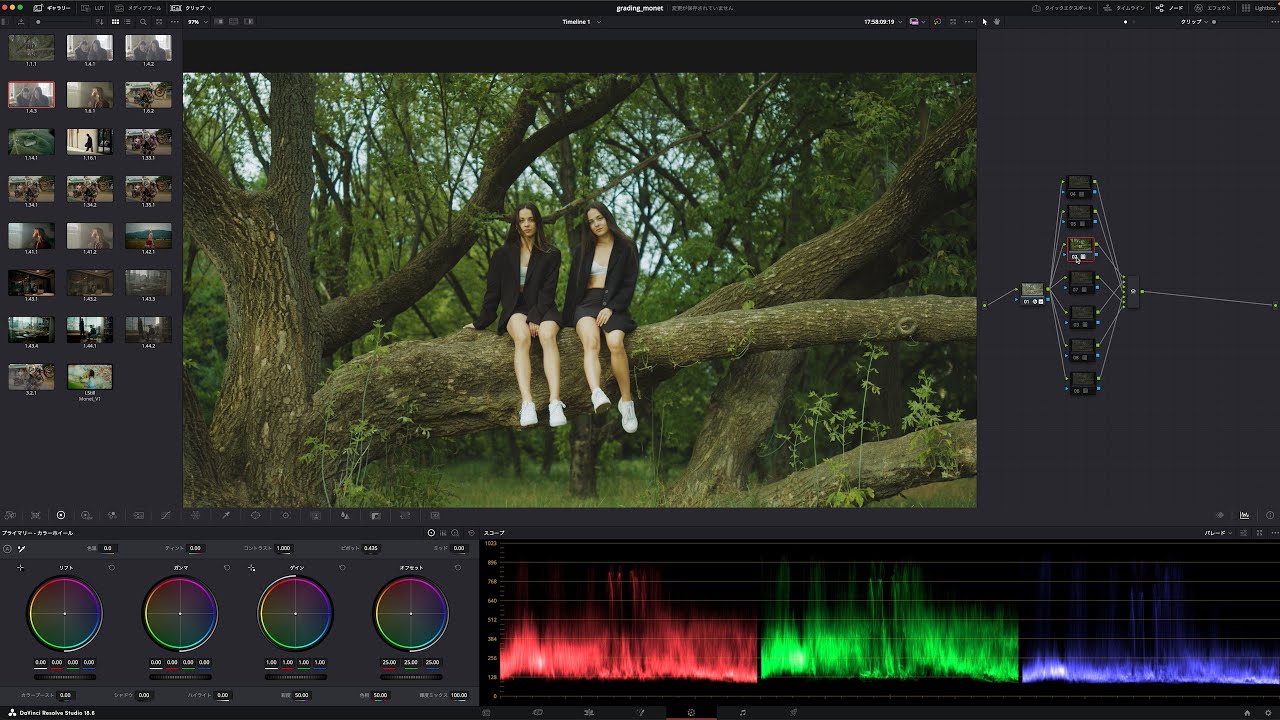The image size is (1280, 720).
Task: Pick the white balance eyedropper
Action: [x=21, y=548]
